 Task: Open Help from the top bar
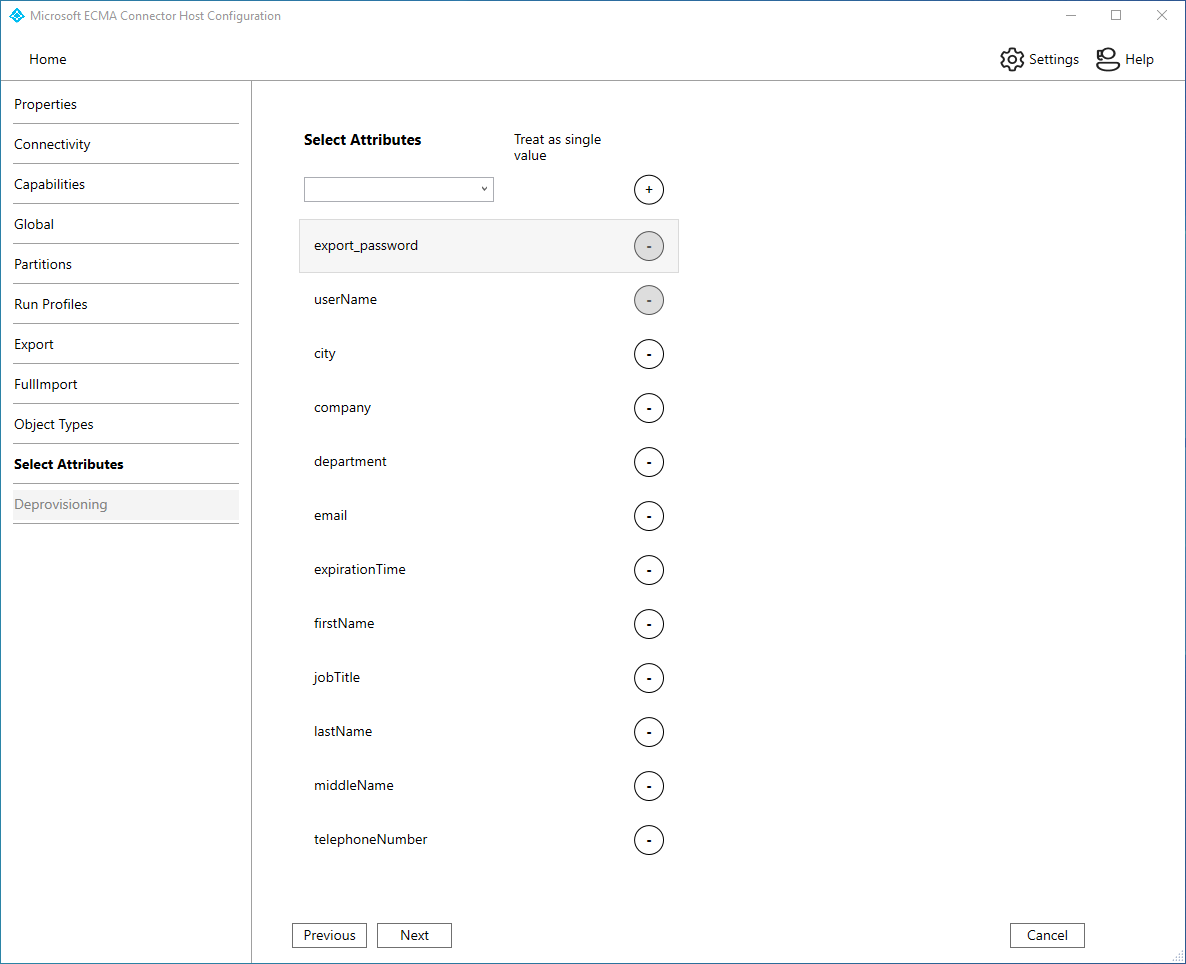click(x=1125, y=59)
